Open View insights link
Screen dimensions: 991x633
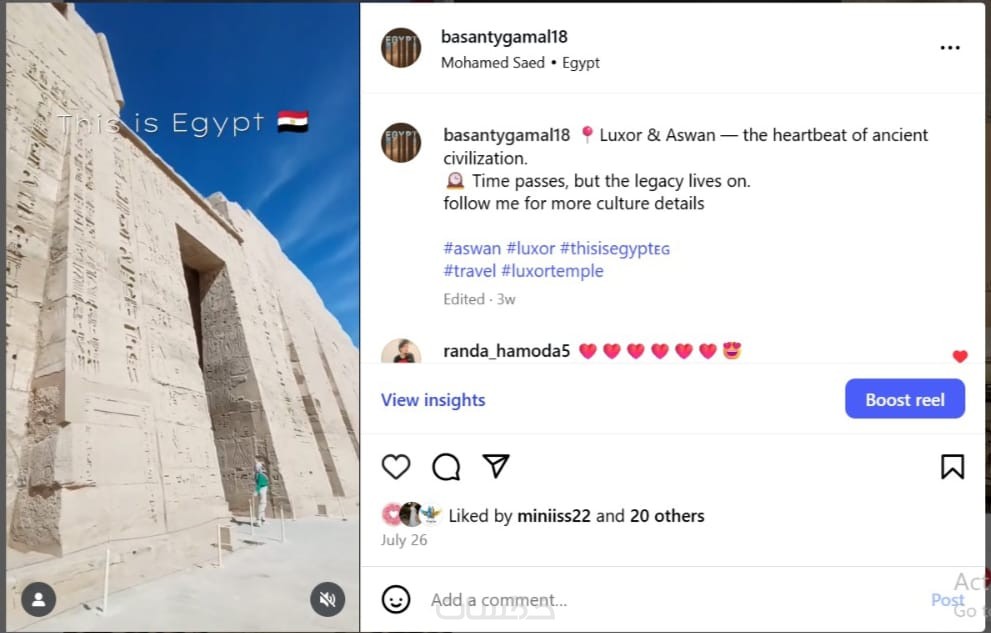tap(433, 400)
